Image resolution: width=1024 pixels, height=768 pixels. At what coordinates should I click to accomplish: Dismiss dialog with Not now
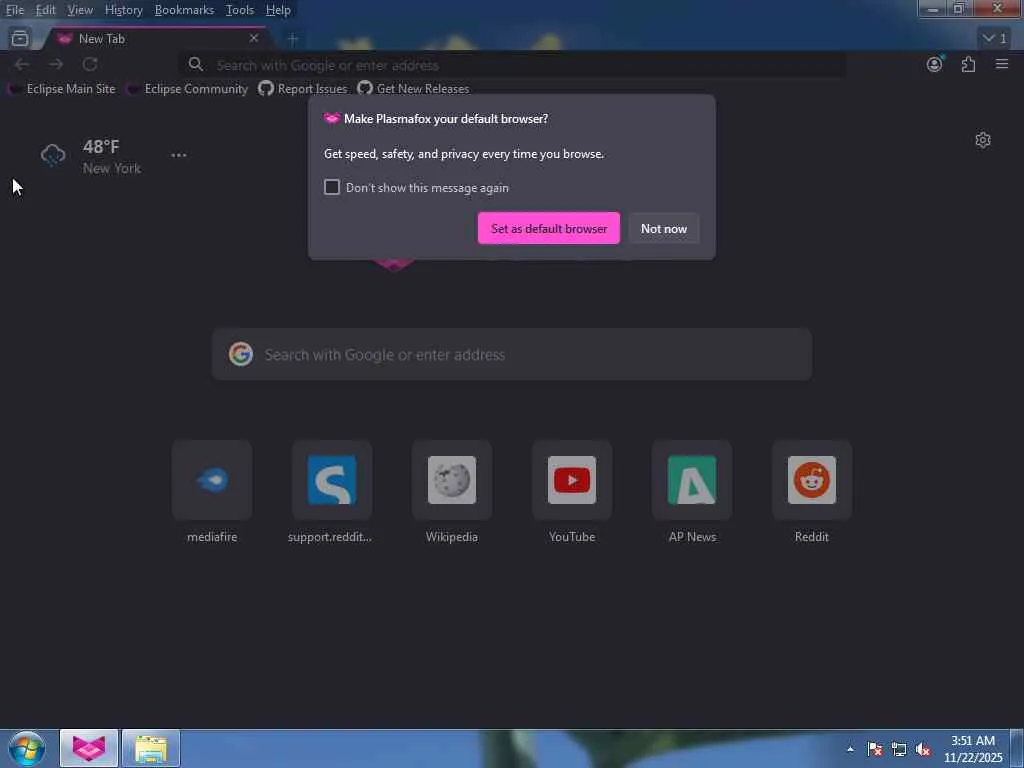664,229
